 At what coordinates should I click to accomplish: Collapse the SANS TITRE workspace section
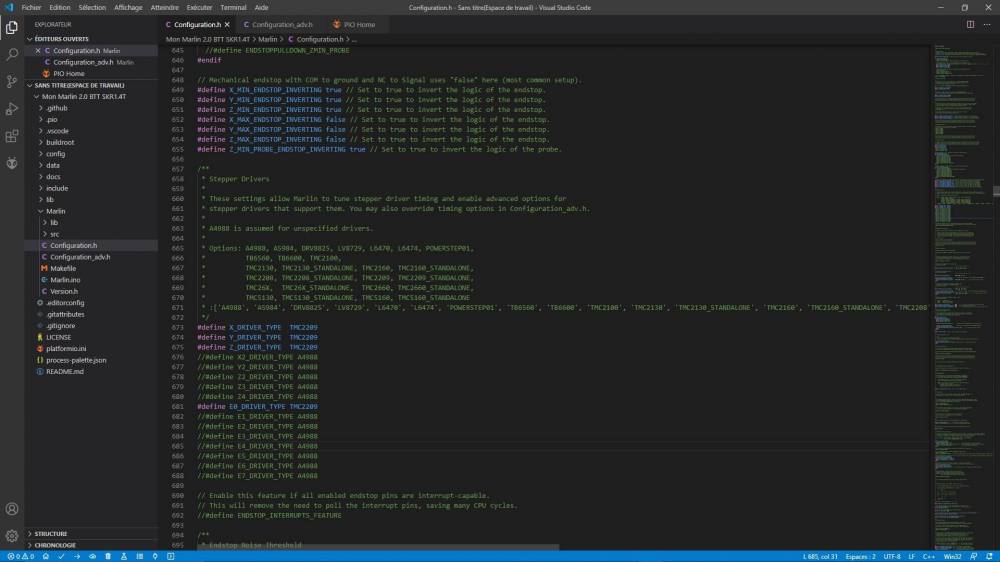[x=29, y=85]
